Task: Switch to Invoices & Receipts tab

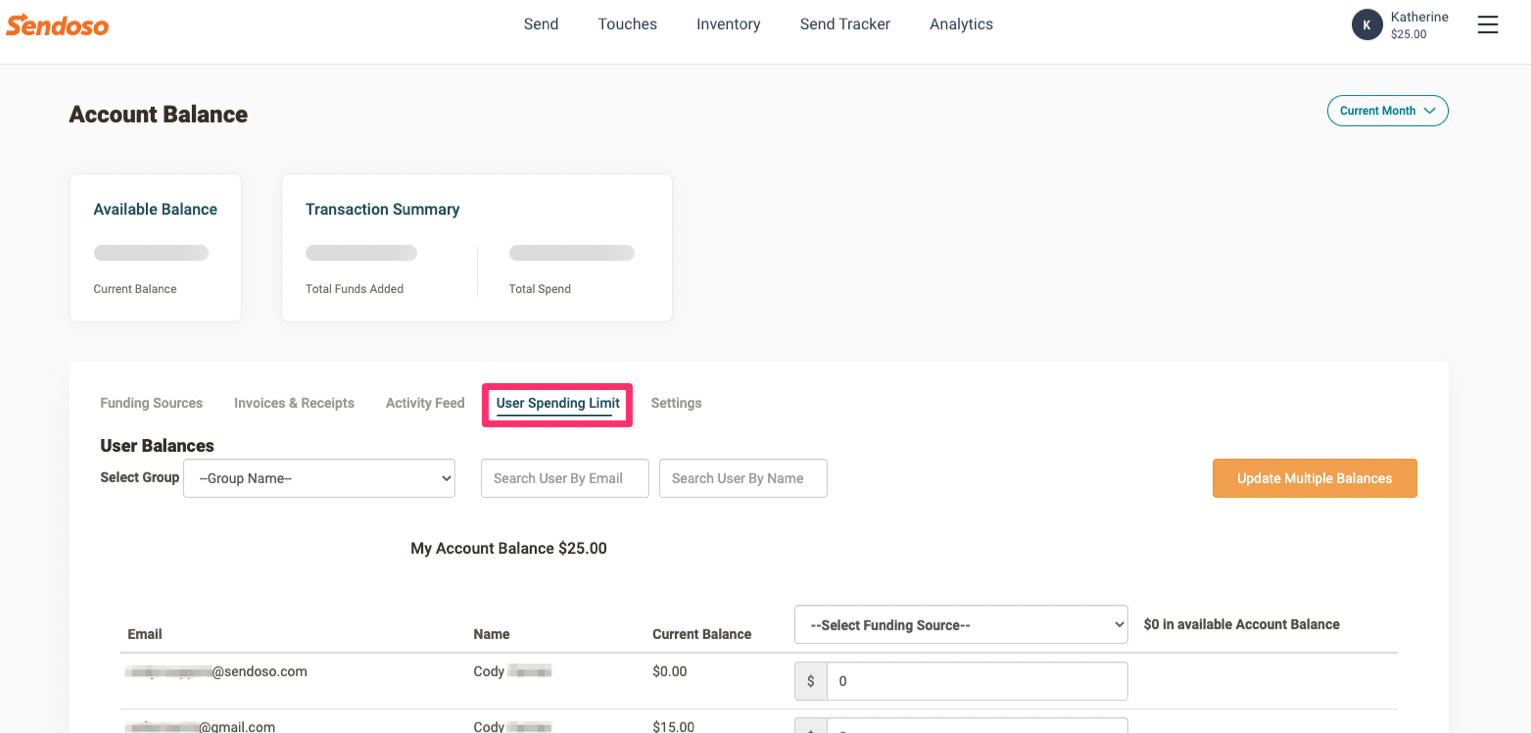Action: pyautogui.click(x=294, y=403)
